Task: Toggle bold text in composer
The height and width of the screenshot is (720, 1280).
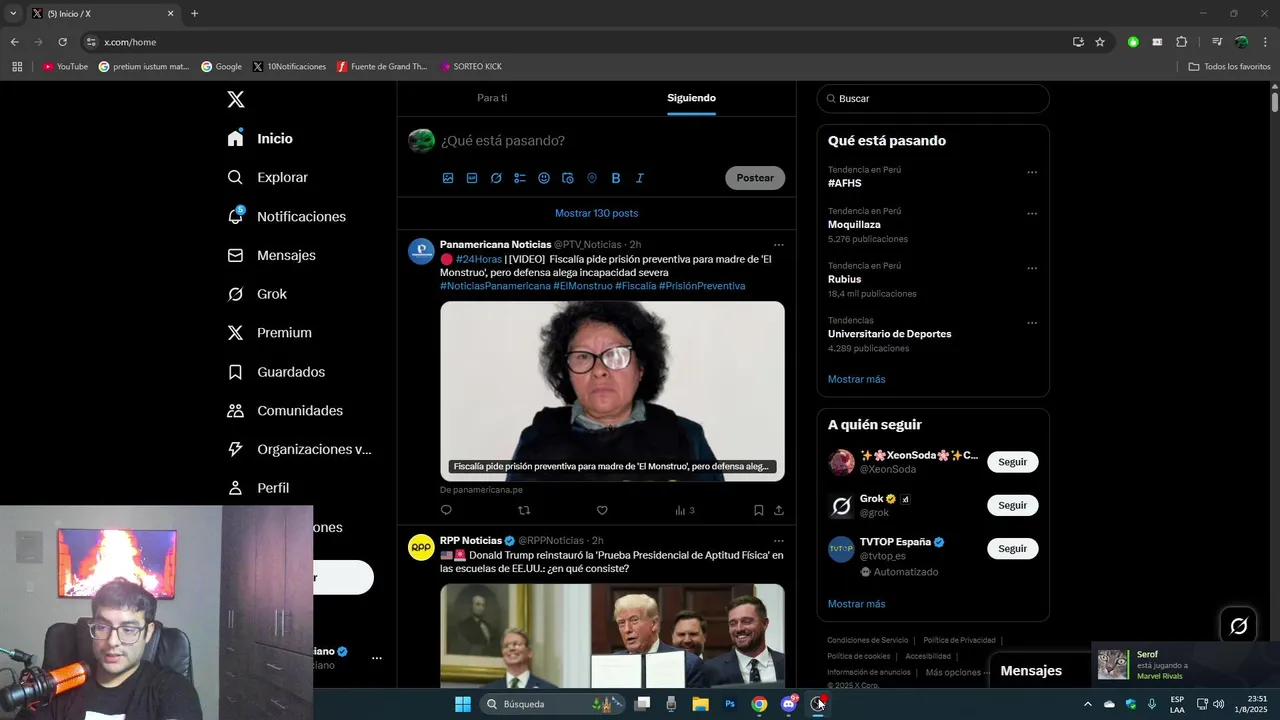Action: [x=616, y=178]
